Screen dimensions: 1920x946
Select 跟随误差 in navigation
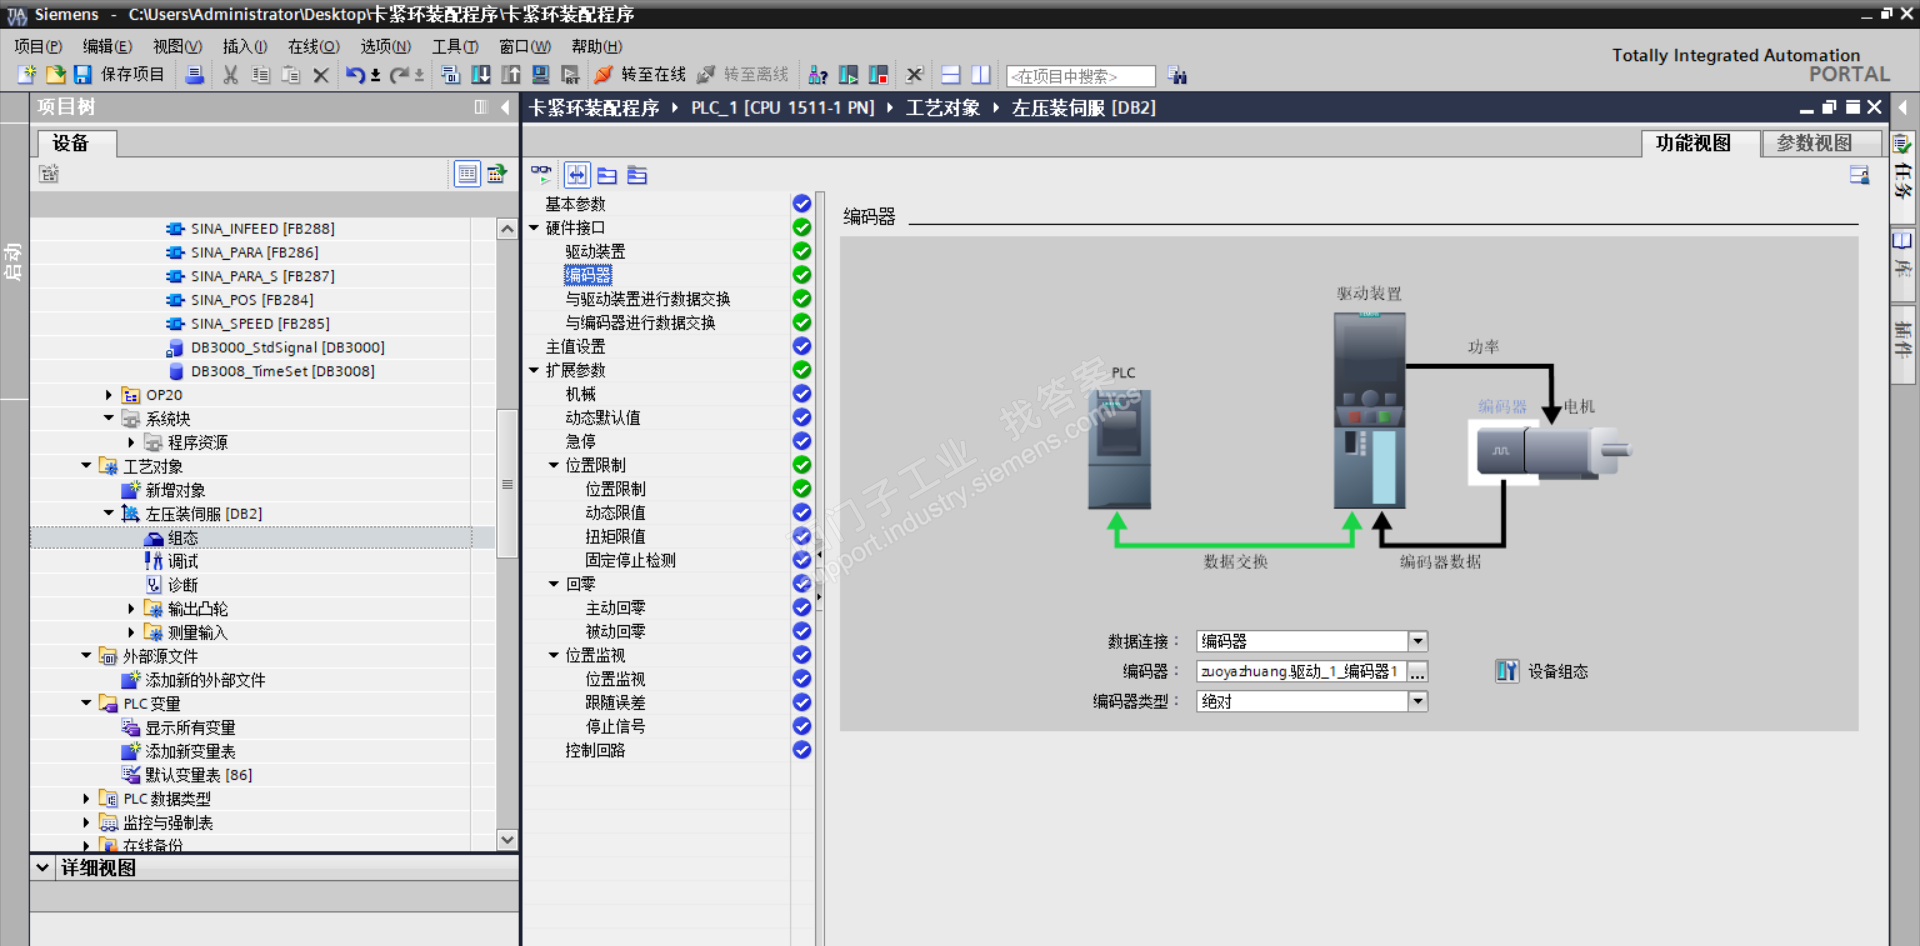tap(615, 703)
